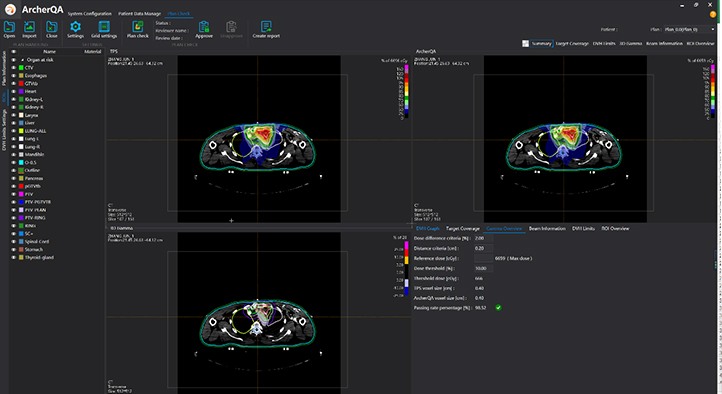This screenshot has height=394, width=722.
Task: Click the Close plan icon
Action: click(52, 27)
